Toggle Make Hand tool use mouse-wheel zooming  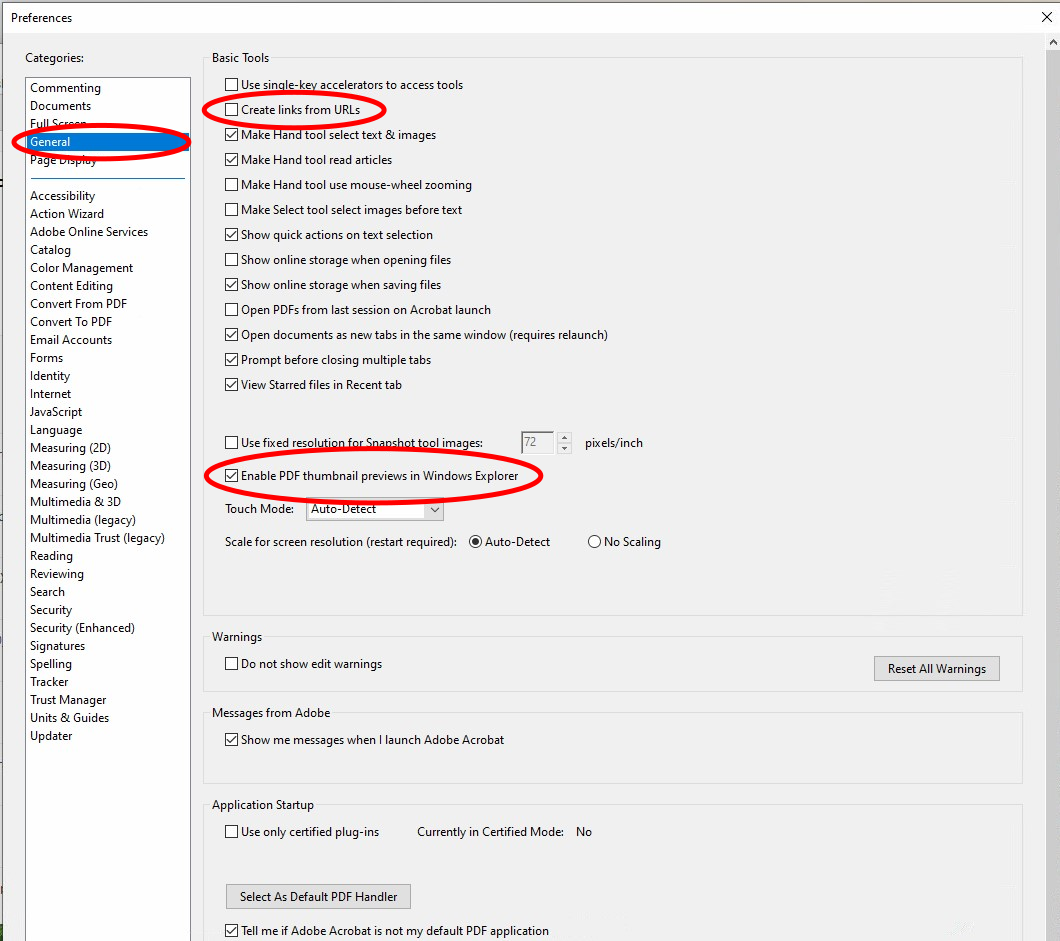click(x=232, y=185)
